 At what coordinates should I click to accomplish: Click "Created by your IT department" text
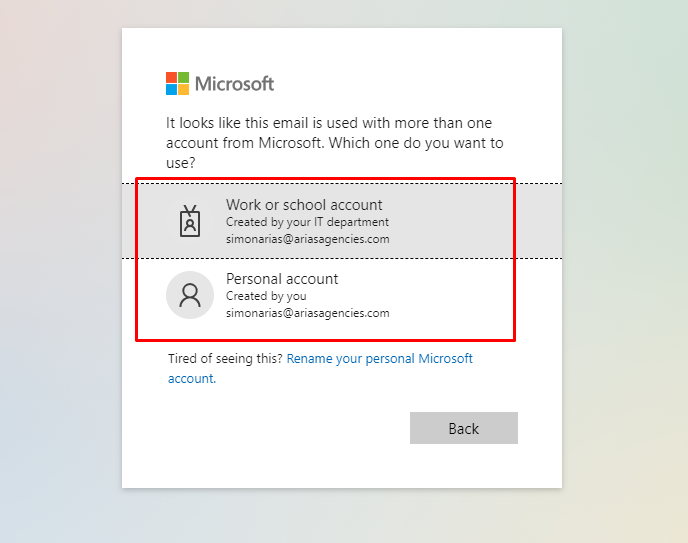[x=307, y=222]
